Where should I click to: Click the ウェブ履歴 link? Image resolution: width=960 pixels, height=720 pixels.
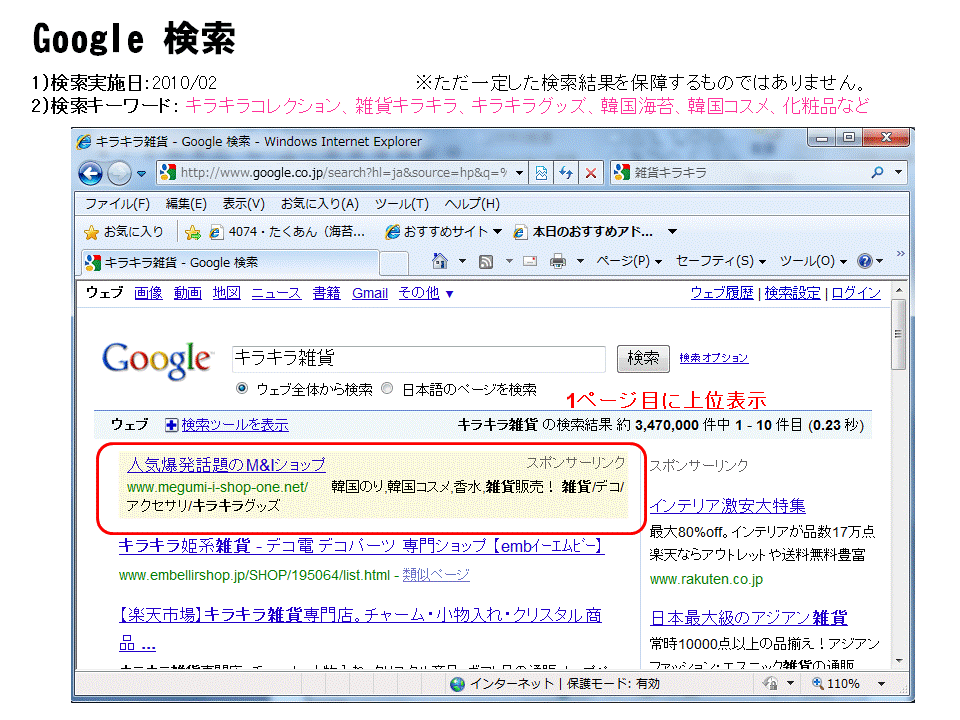[x=722, y=293]
